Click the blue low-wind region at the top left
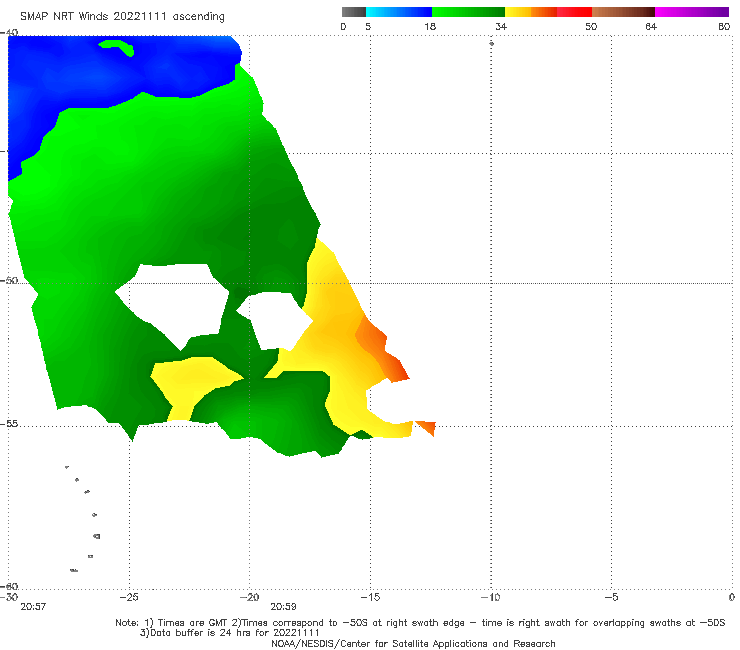 click(94, 76)
